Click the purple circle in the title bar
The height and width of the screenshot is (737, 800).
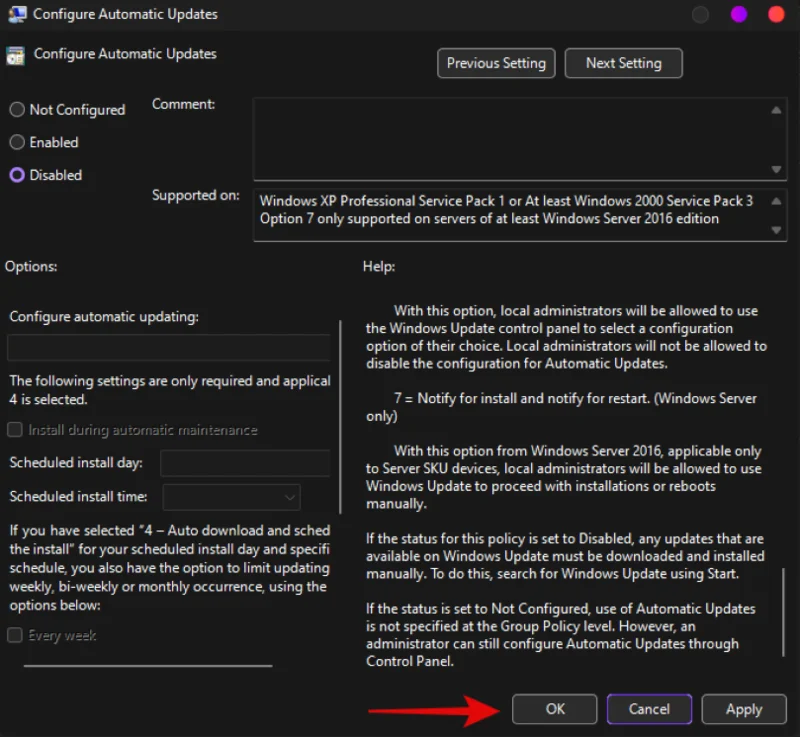point(737,15)
